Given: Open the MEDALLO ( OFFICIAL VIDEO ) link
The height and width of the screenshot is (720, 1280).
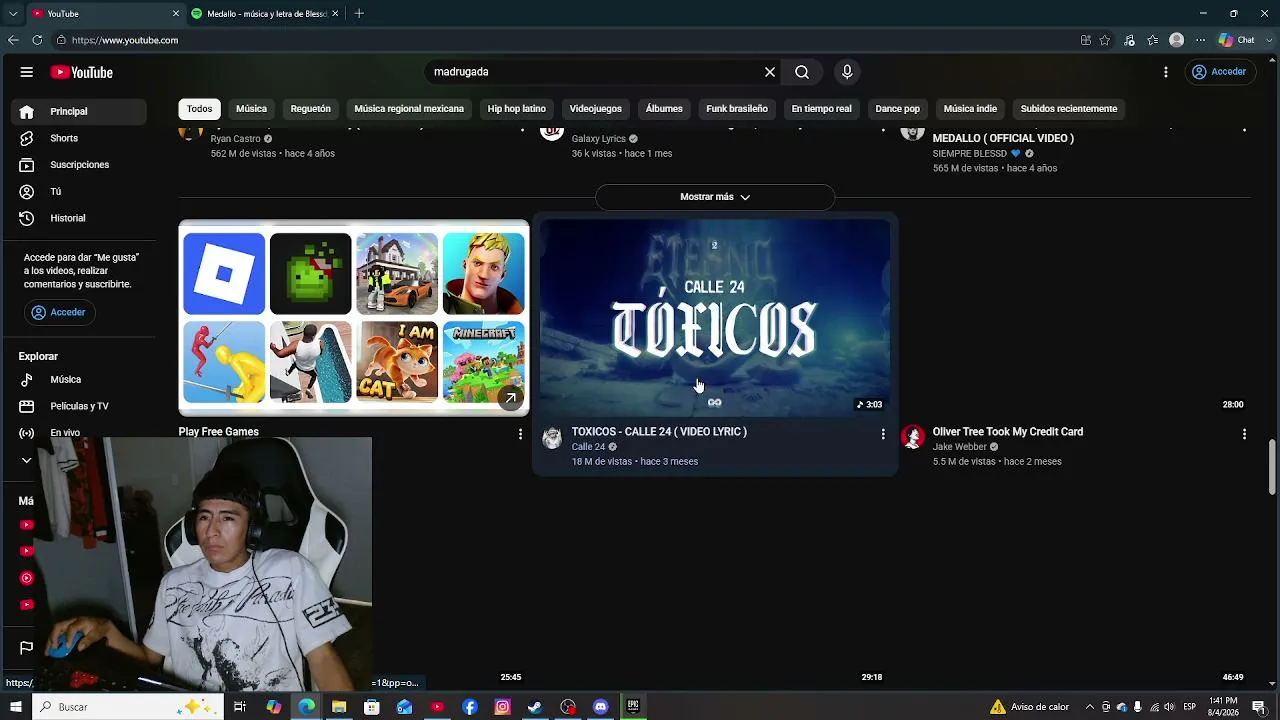Looking at the screenshot, I should [1003, 139].
